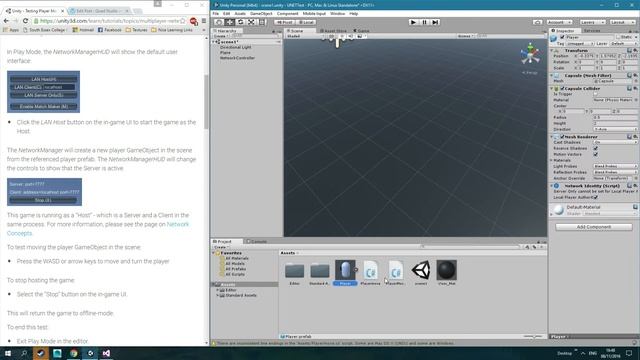
Task: Open the Reflection Probes dropdown
Action: [x=616, y=172]
